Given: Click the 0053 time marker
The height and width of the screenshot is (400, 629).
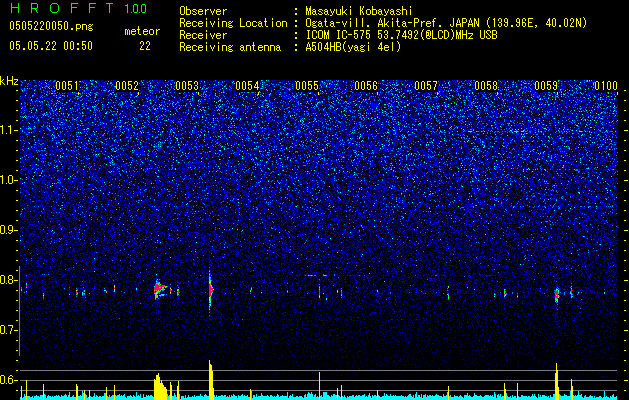Looking at the screenshot, I should coord(187,86).
